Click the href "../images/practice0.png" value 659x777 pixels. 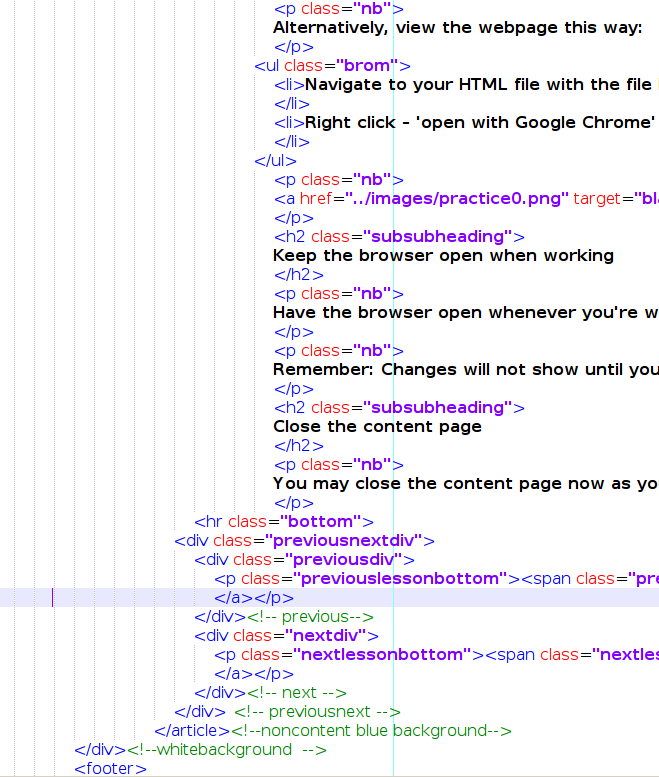456,199
